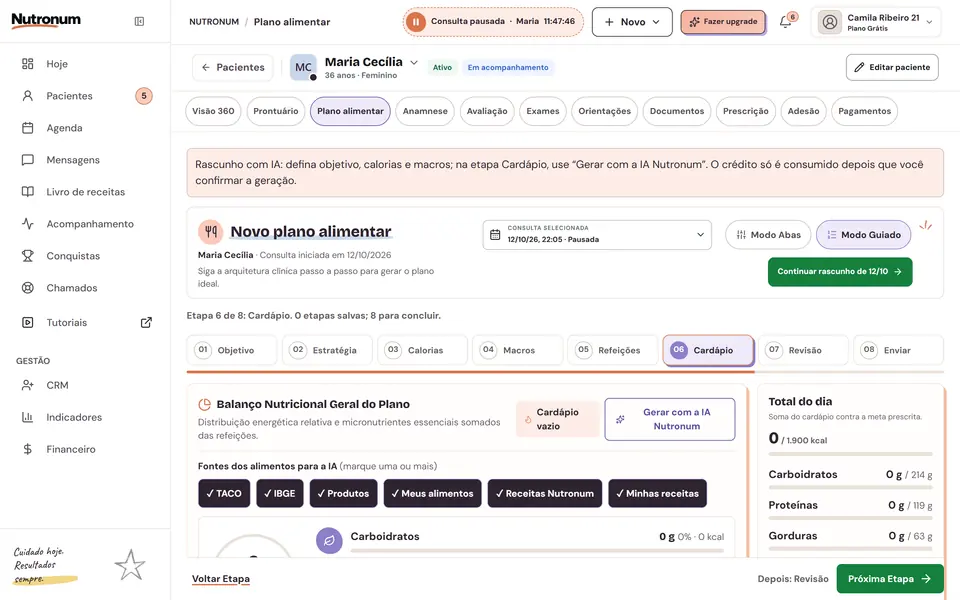Toggle the TACO food source
The width and height of the screenshot is (960, 600).
(224, 493)
